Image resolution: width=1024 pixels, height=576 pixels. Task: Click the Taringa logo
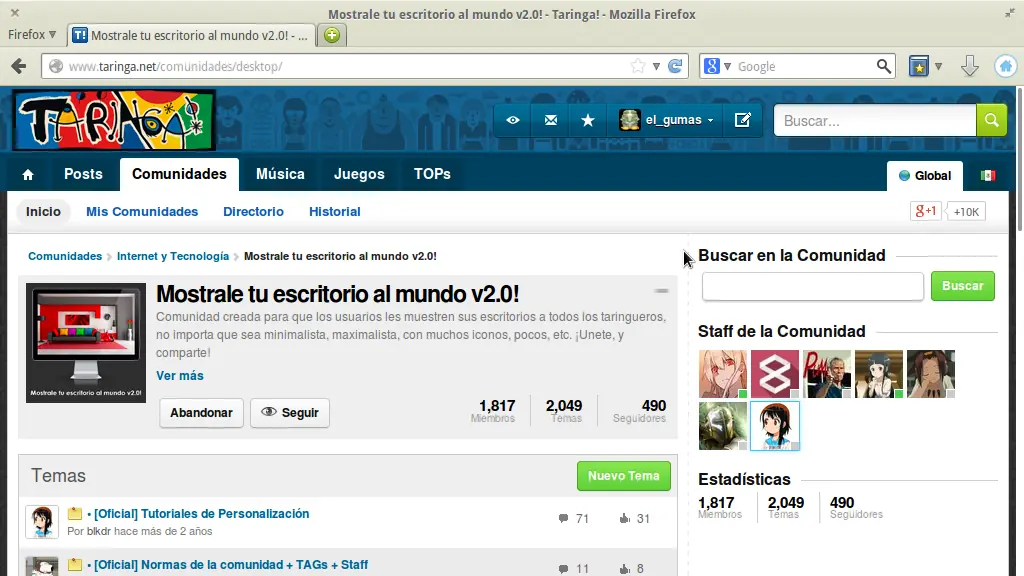coord(114,120)
